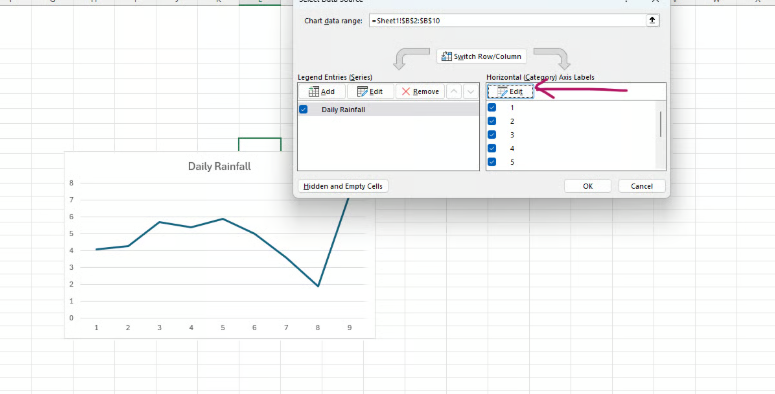Screen dimensions: 775x394
Task: Uncheck axis label 2 checkbox
Action: point(492,121)
